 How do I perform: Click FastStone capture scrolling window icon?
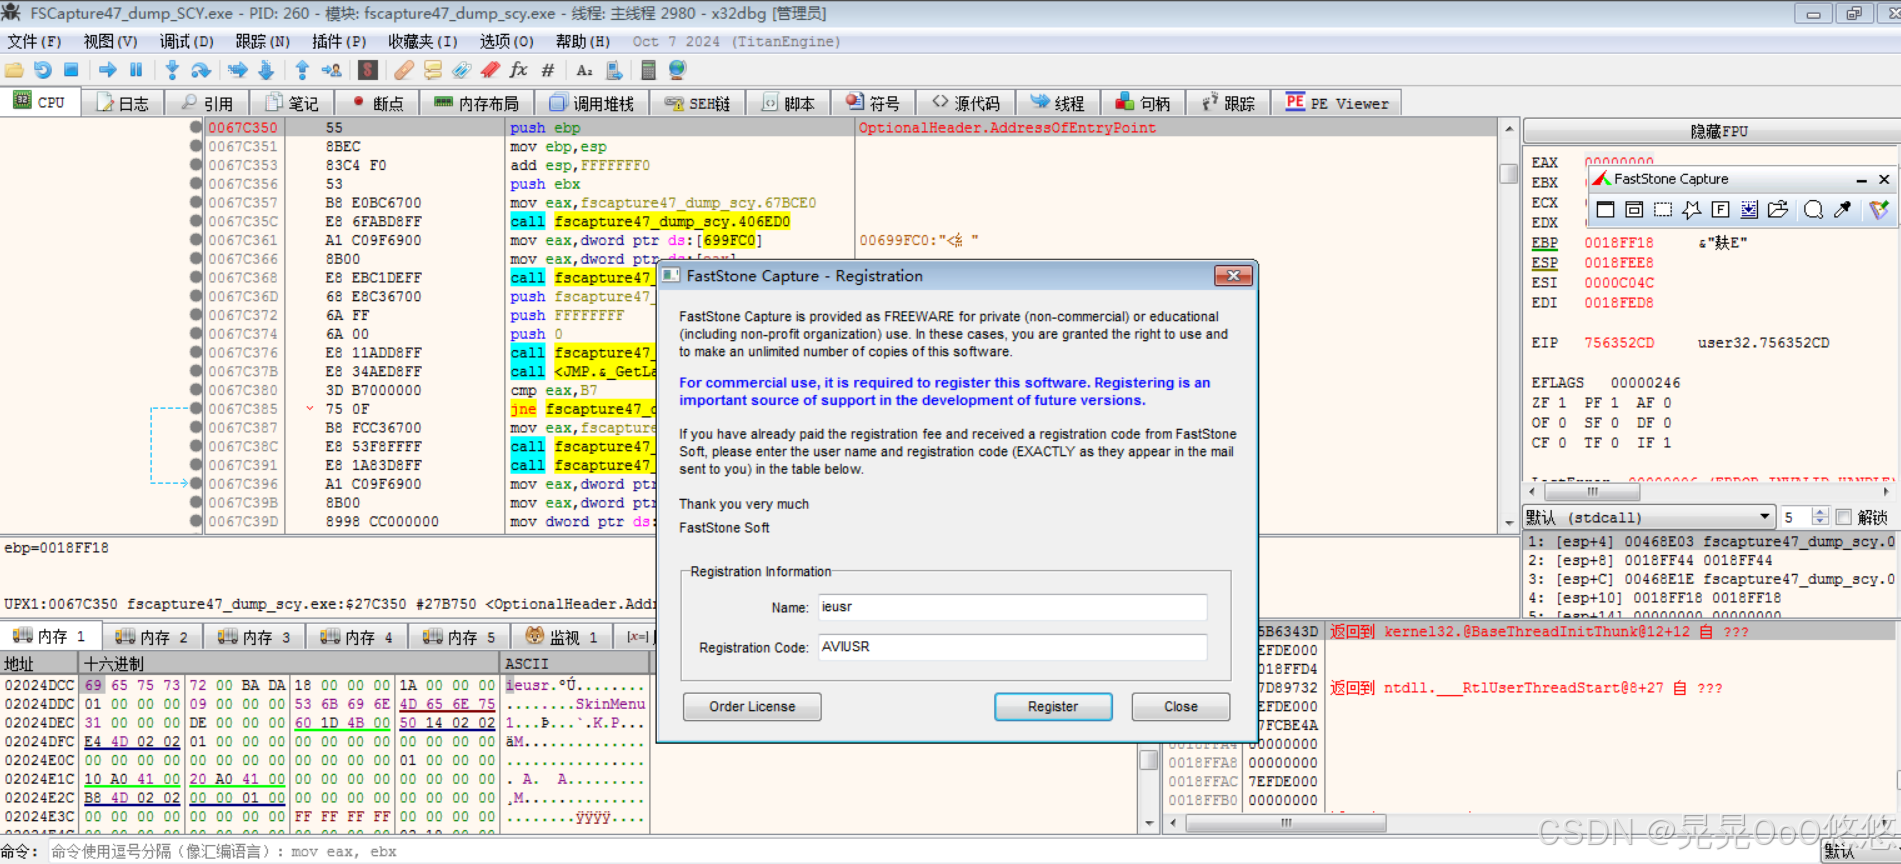point(1749,209)
